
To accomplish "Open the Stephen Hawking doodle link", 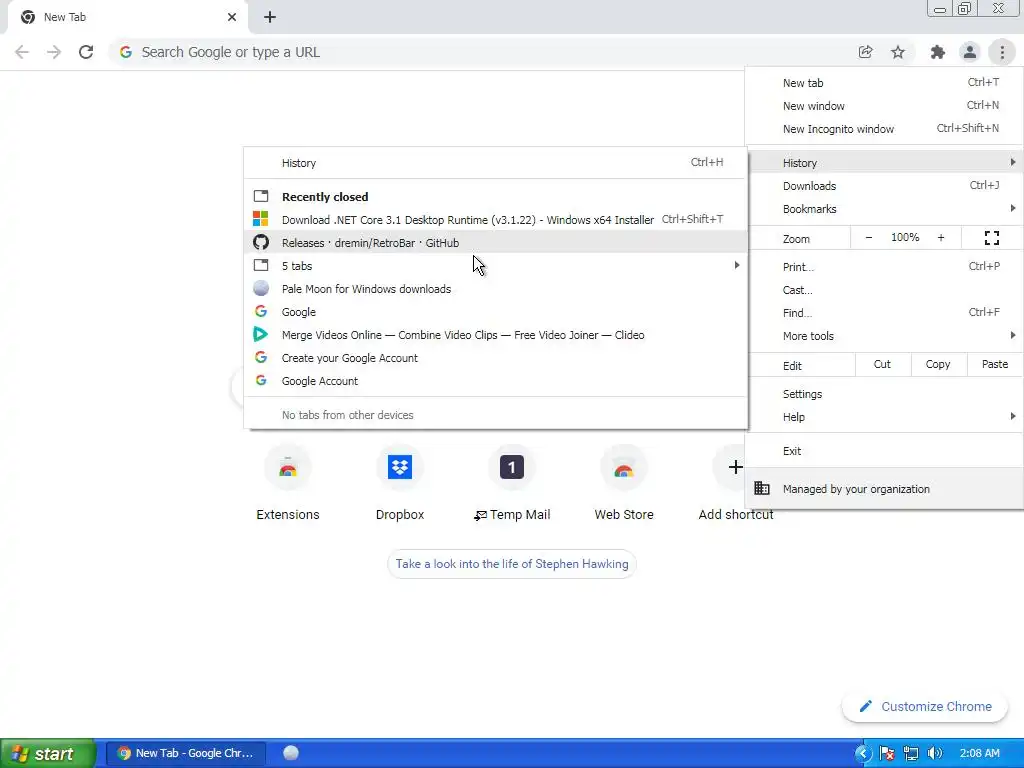I will [x=512, y=564].
